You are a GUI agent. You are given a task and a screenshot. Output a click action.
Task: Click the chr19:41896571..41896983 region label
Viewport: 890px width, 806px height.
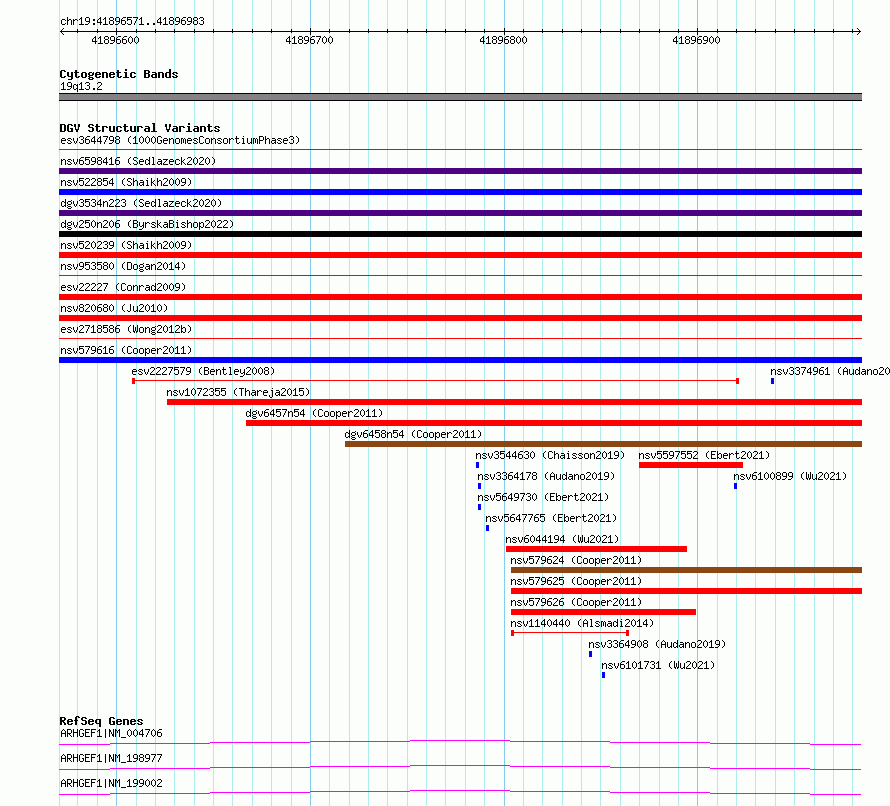132,22
